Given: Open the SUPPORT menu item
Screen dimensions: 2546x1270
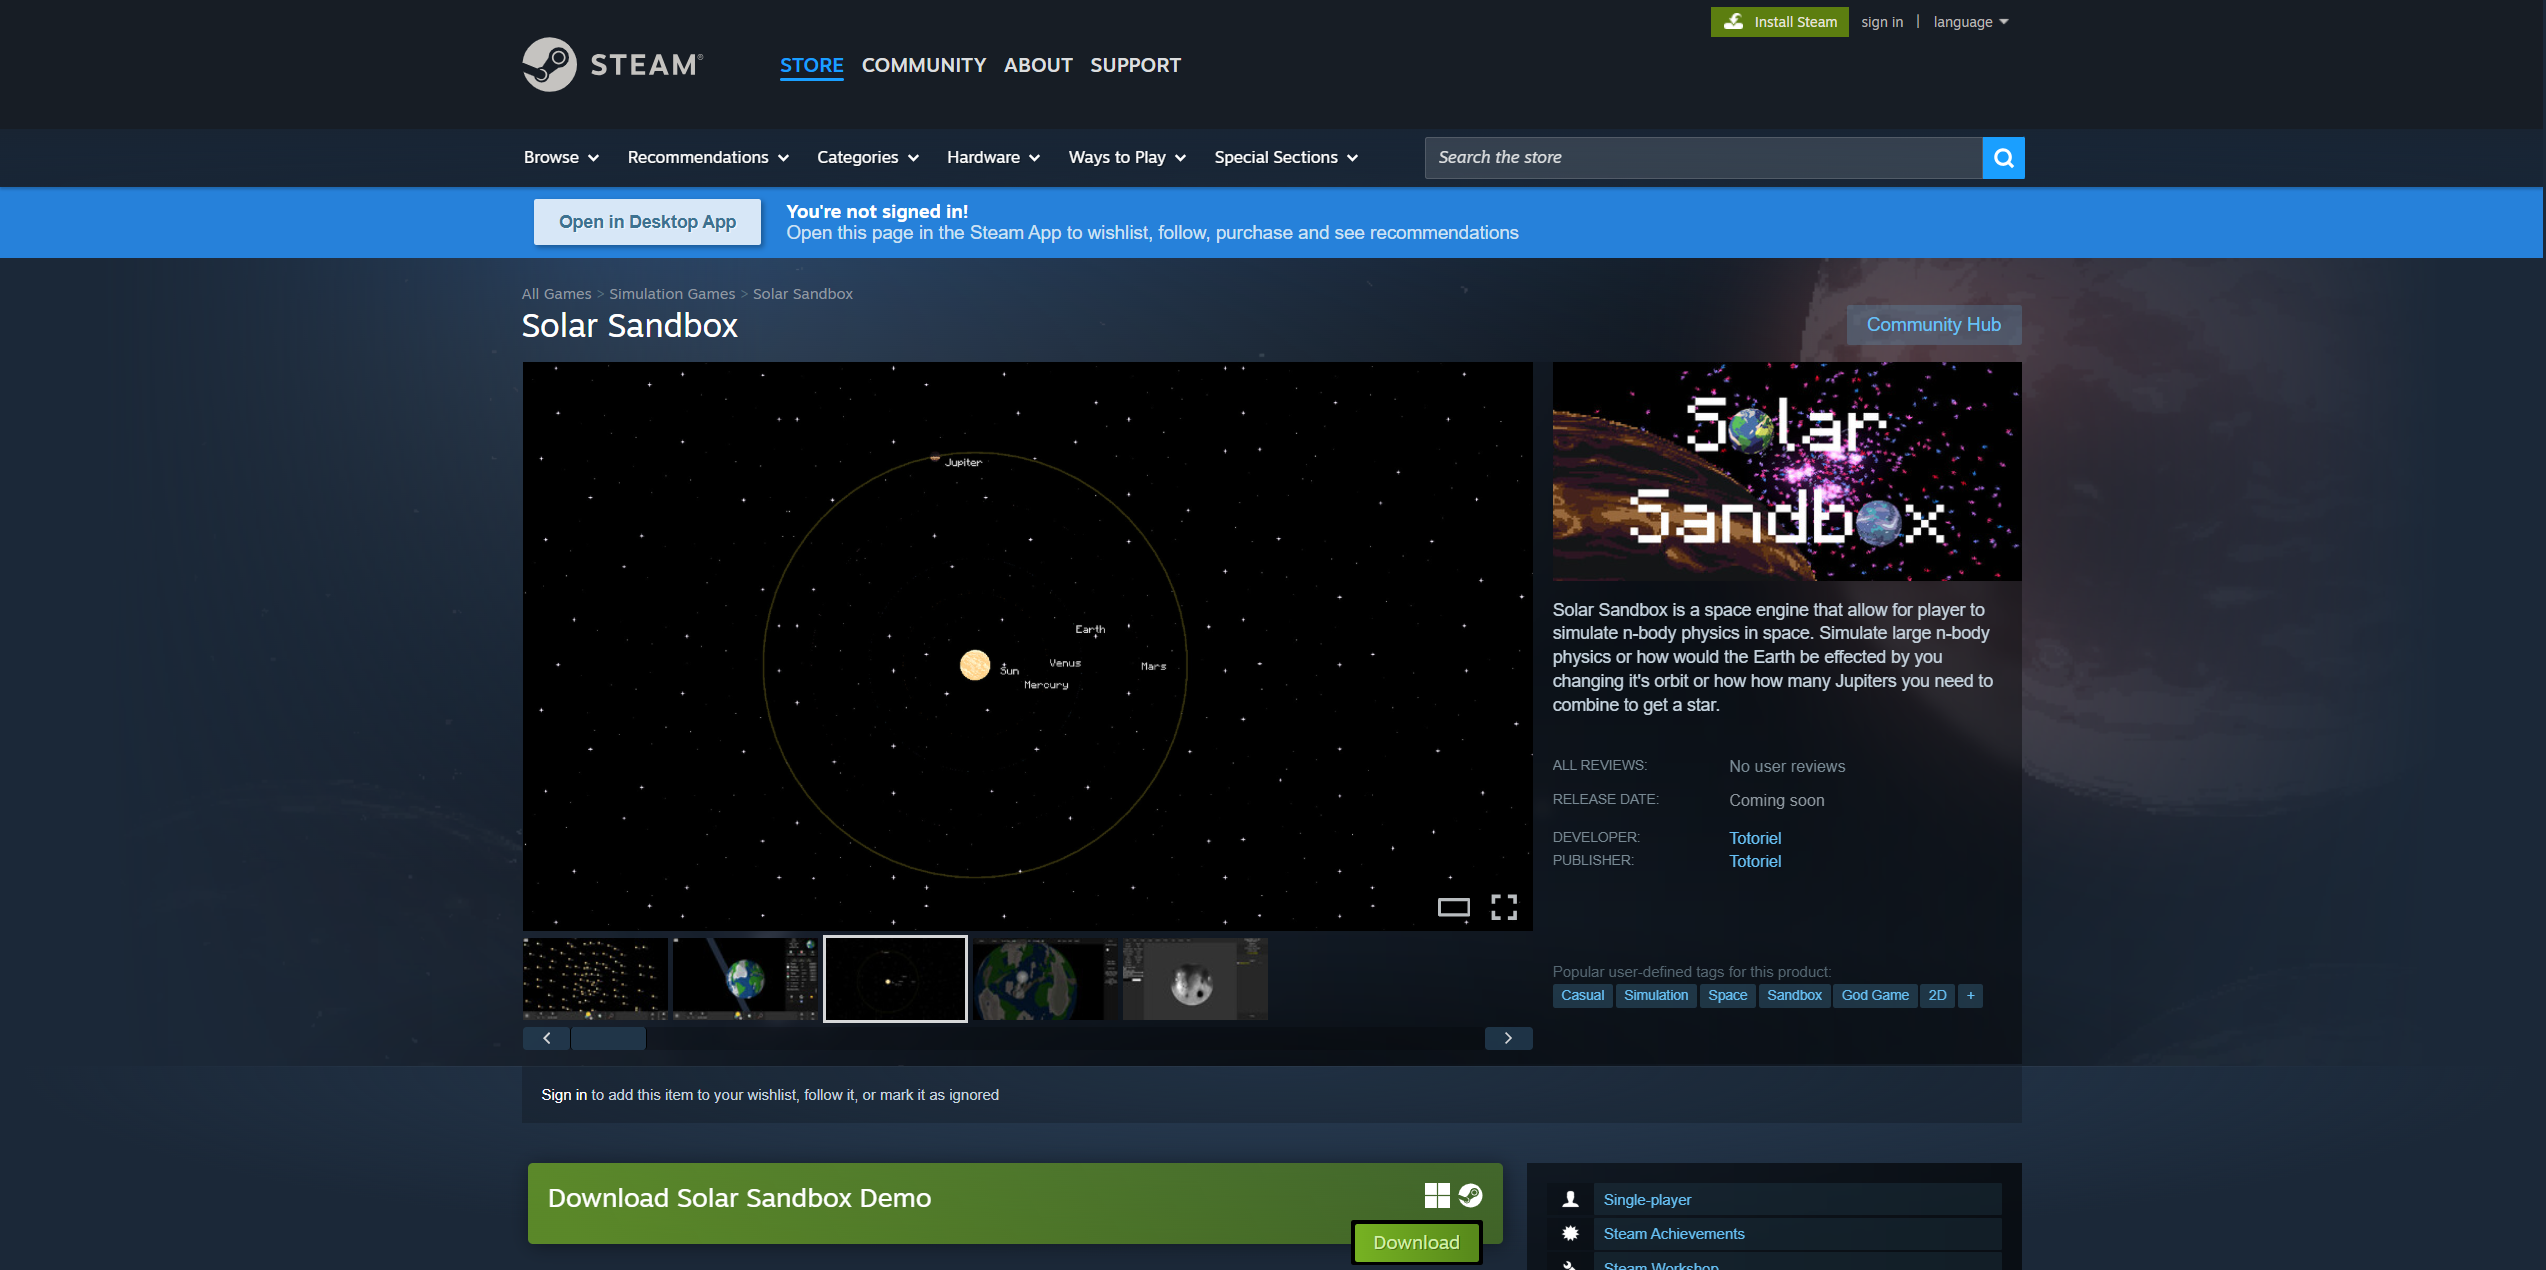Looking at the screenshot, I should click(x=1135, y=65).
